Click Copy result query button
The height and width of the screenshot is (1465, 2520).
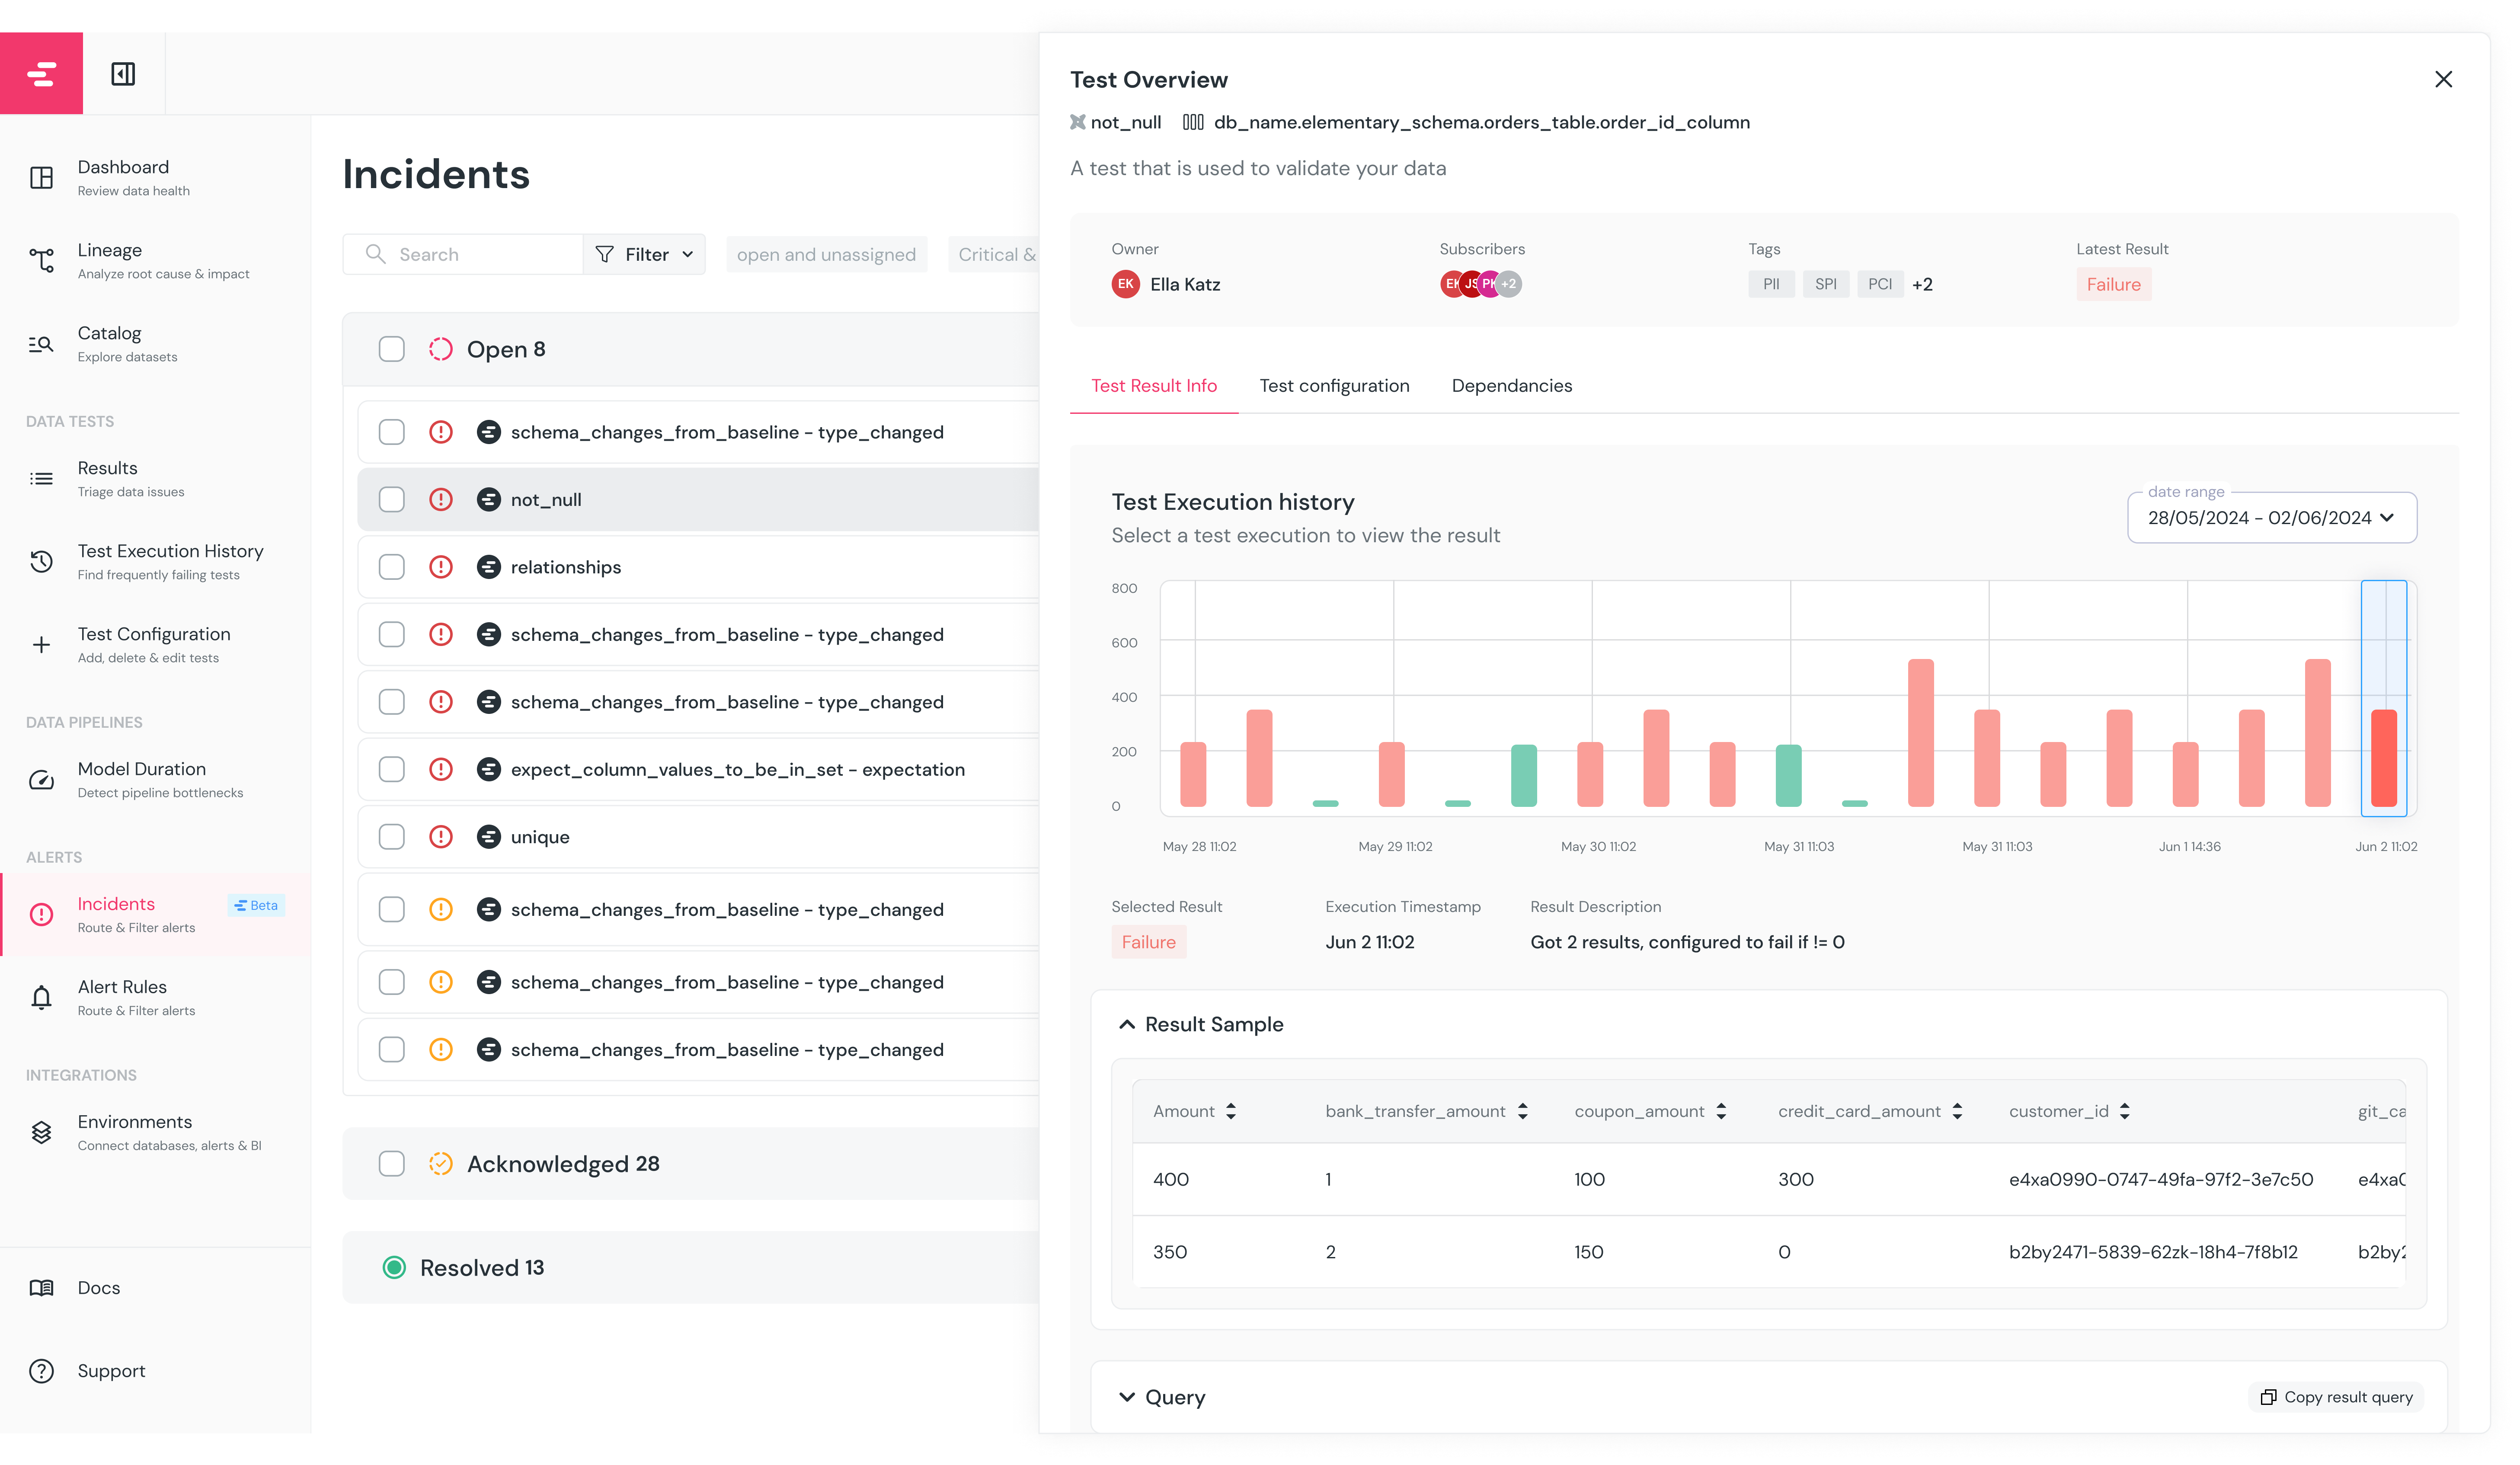click(x=2335, y=1397)
